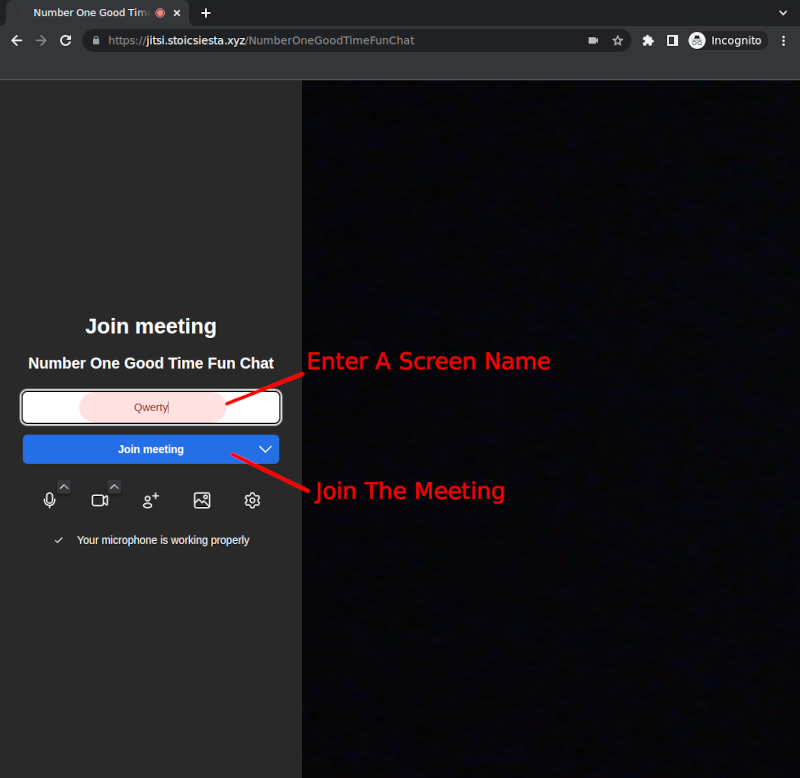Expand audio options chevron above microphone
This screenshot has width=800, height=778.
[x=64, y=487]
